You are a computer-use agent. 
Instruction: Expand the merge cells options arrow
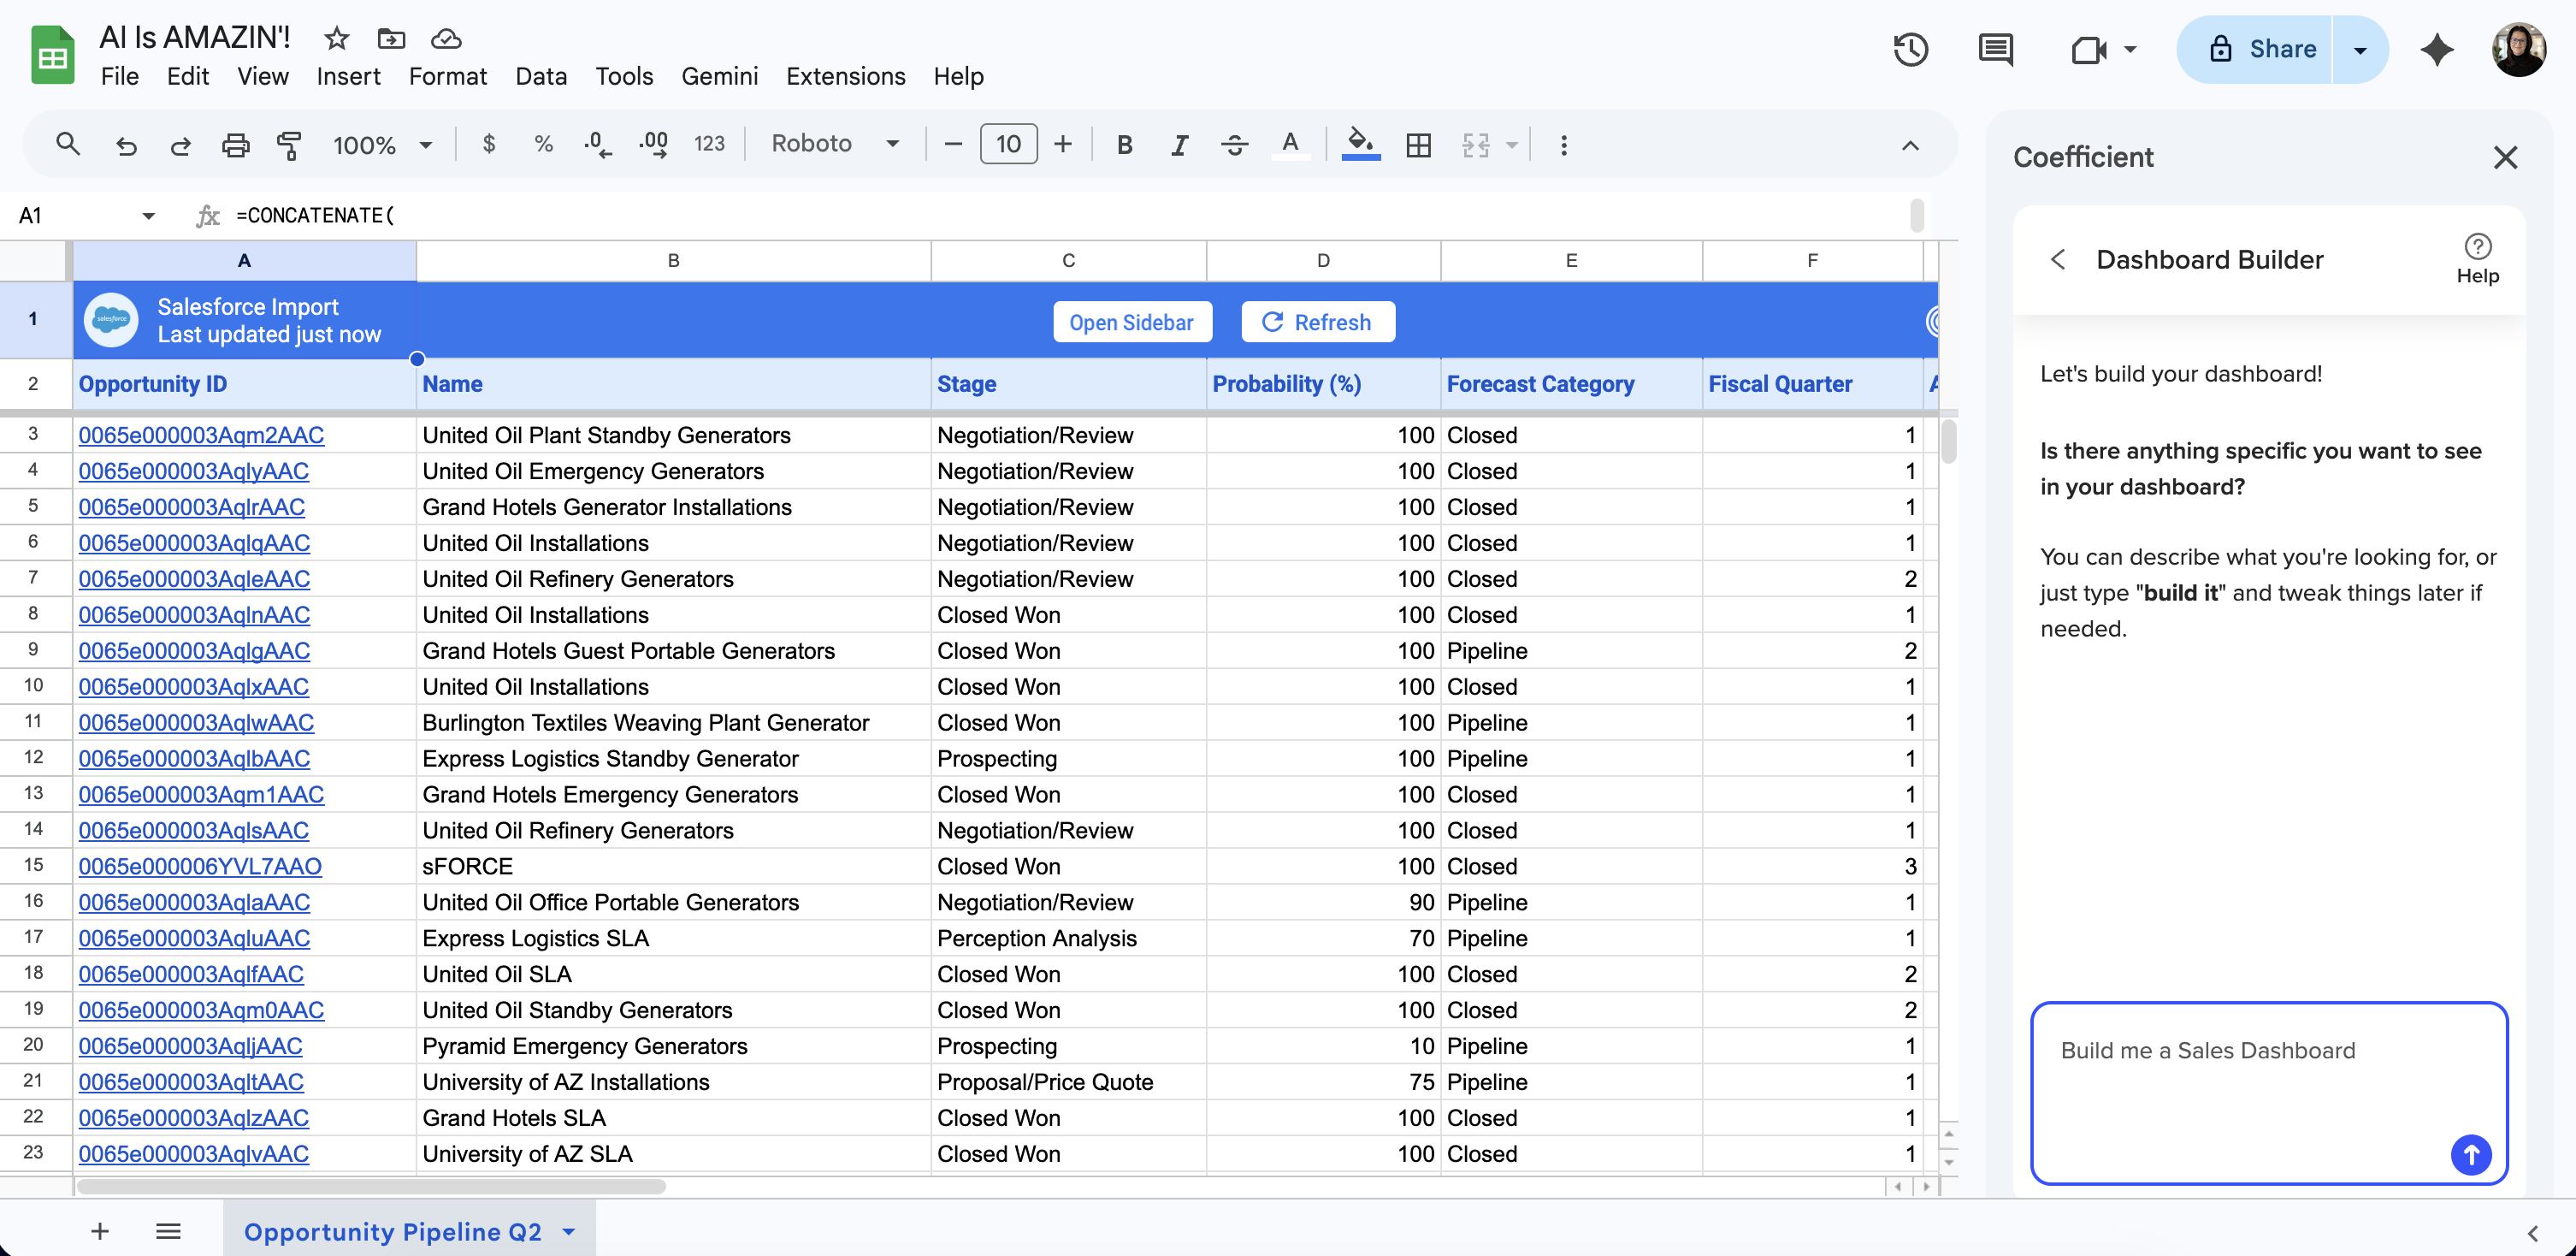coord(1512,145)
